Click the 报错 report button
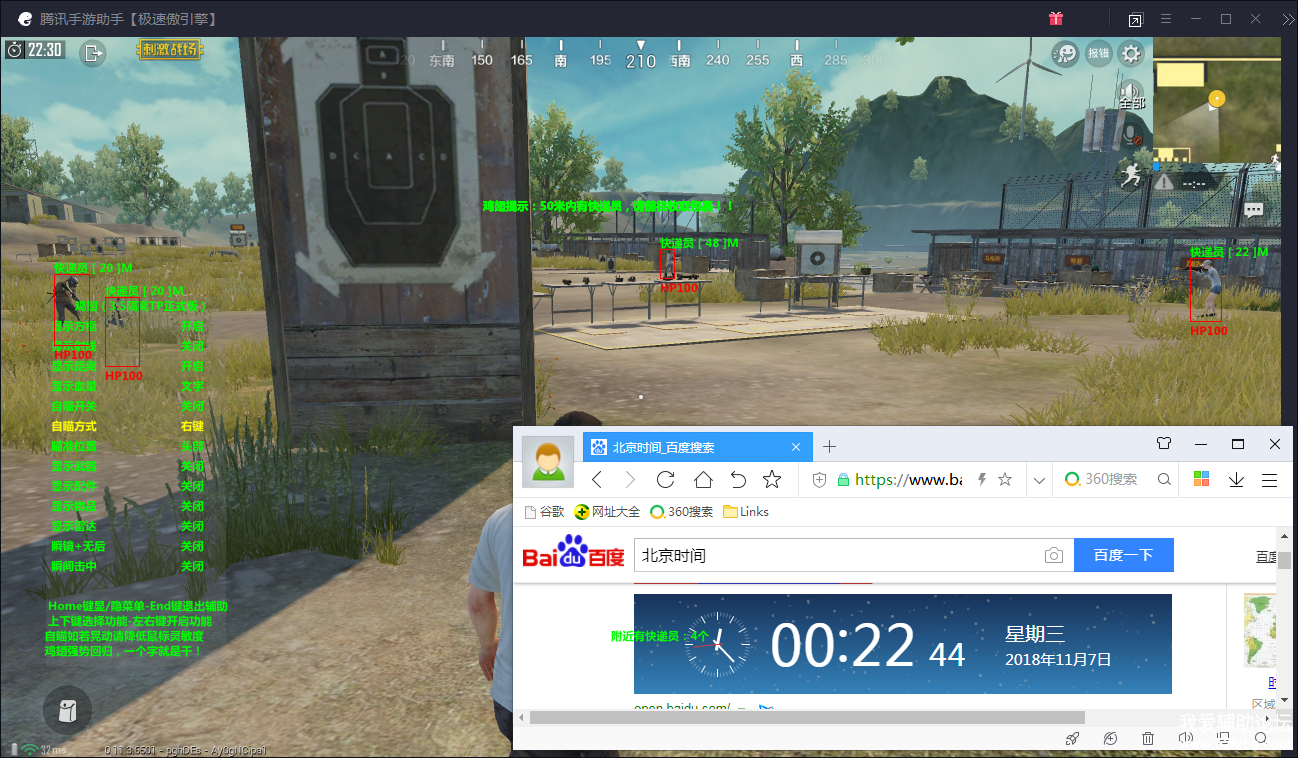This screenshot has height=758, width=1298. [x=1098, y=53]
